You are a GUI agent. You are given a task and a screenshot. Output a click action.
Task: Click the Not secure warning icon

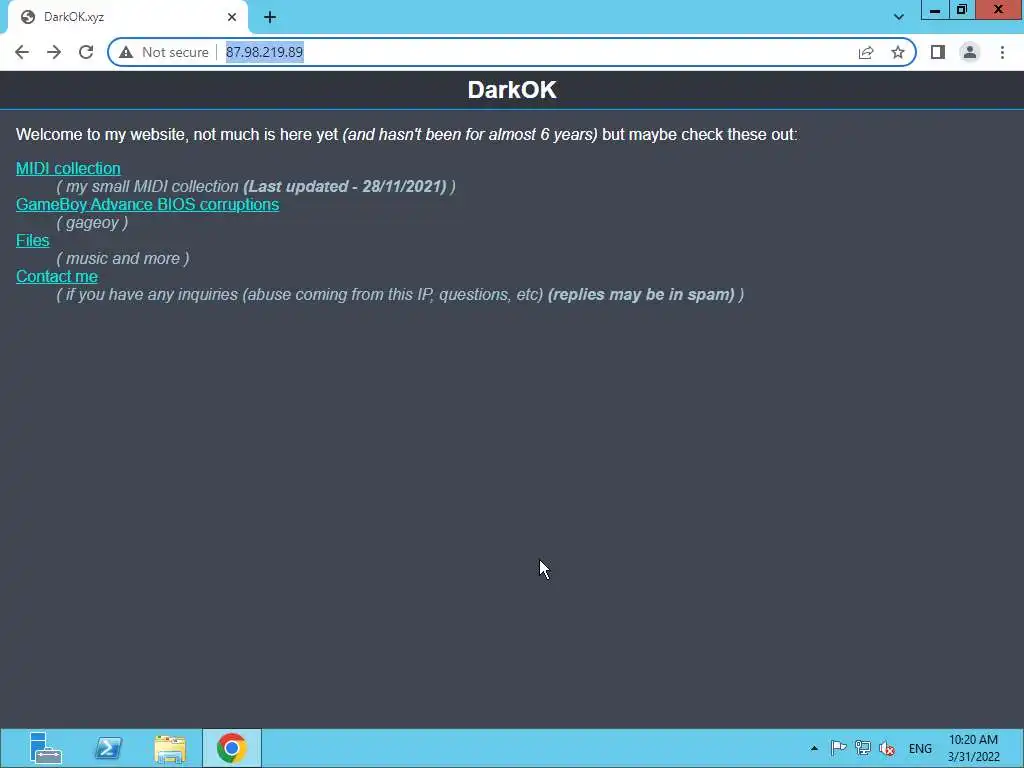[x=126, y=52]
